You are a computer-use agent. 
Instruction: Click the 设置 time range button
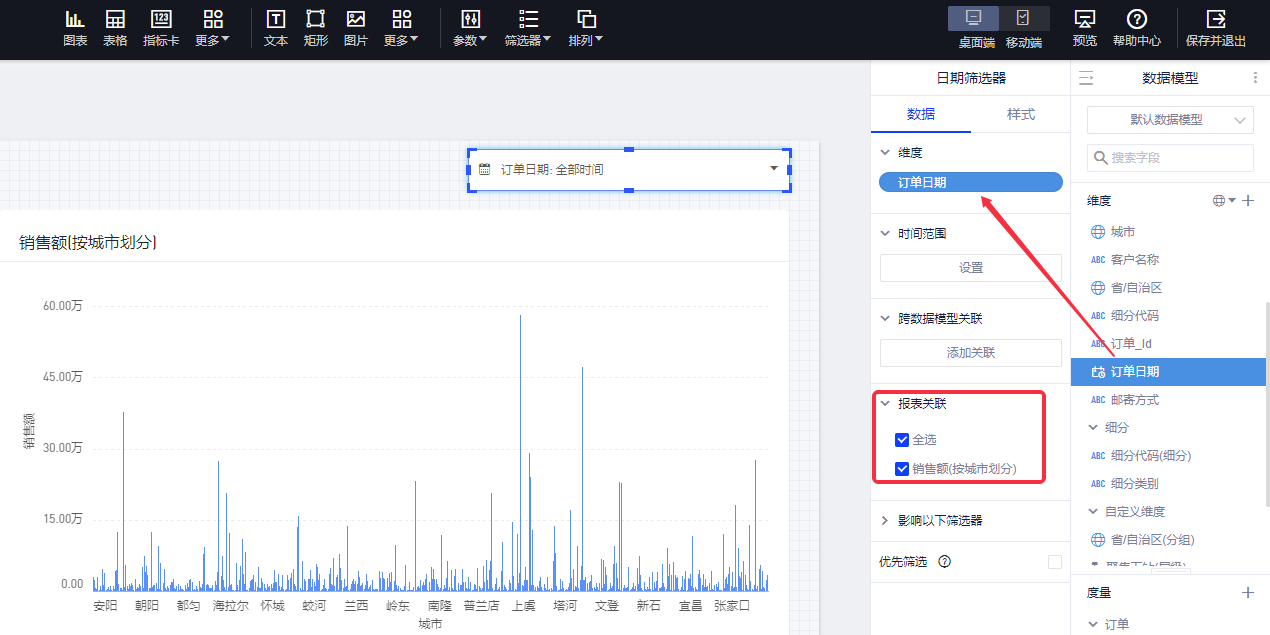click(970, 268)
